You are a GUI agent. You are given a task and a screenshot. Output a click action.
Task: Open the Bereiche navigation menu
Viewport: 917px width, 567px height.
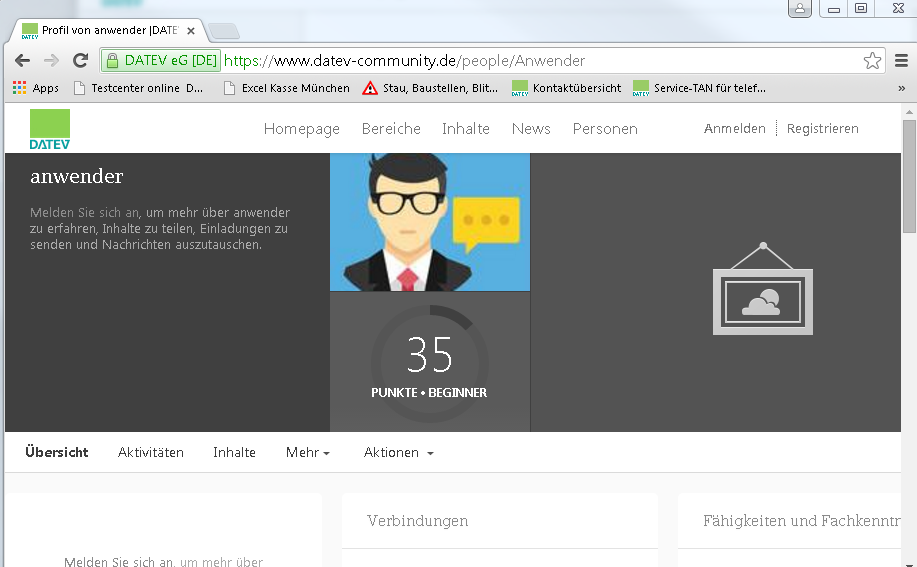tap(391, 129)
